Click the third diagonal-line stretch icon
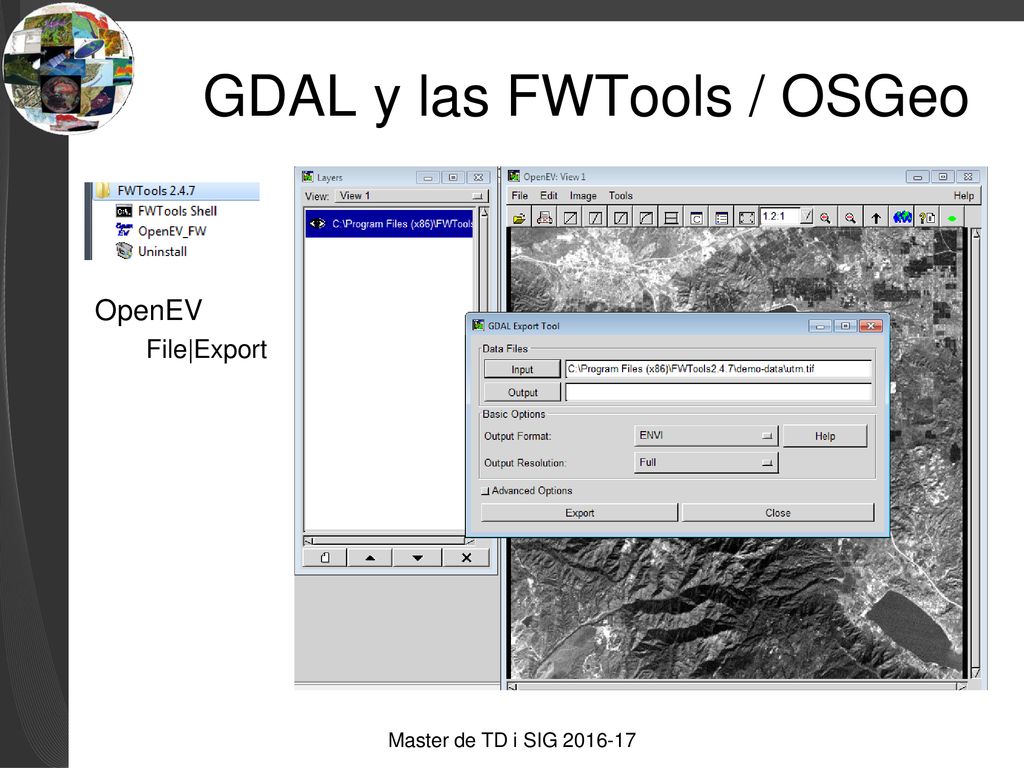 coord(621,217)
